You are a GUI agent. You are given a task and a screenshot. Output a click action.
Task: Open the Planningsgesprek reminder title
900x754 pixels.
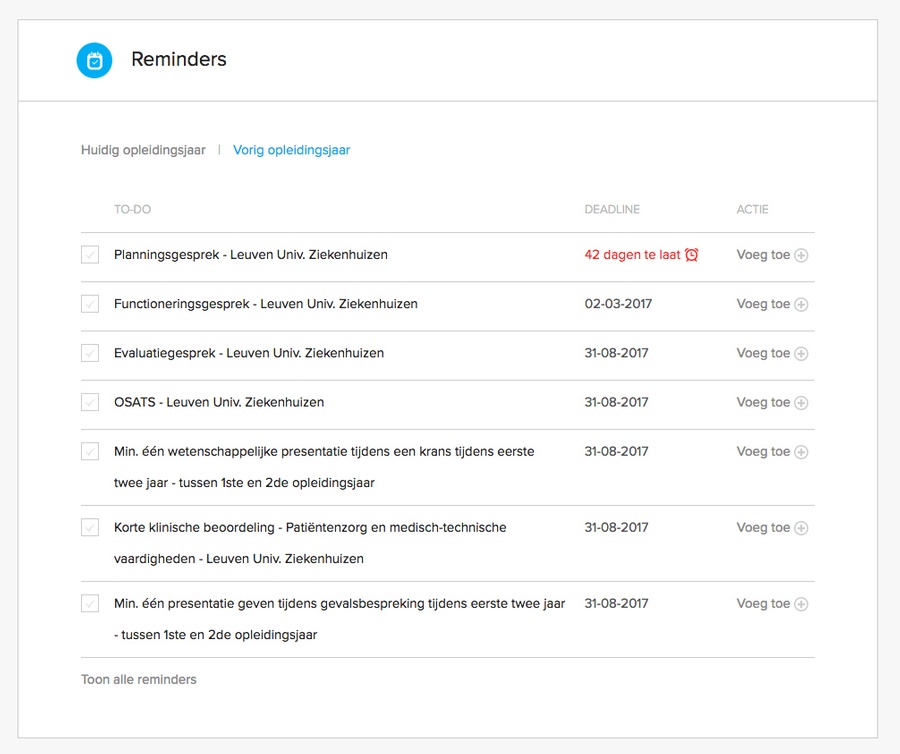[251, 255]
